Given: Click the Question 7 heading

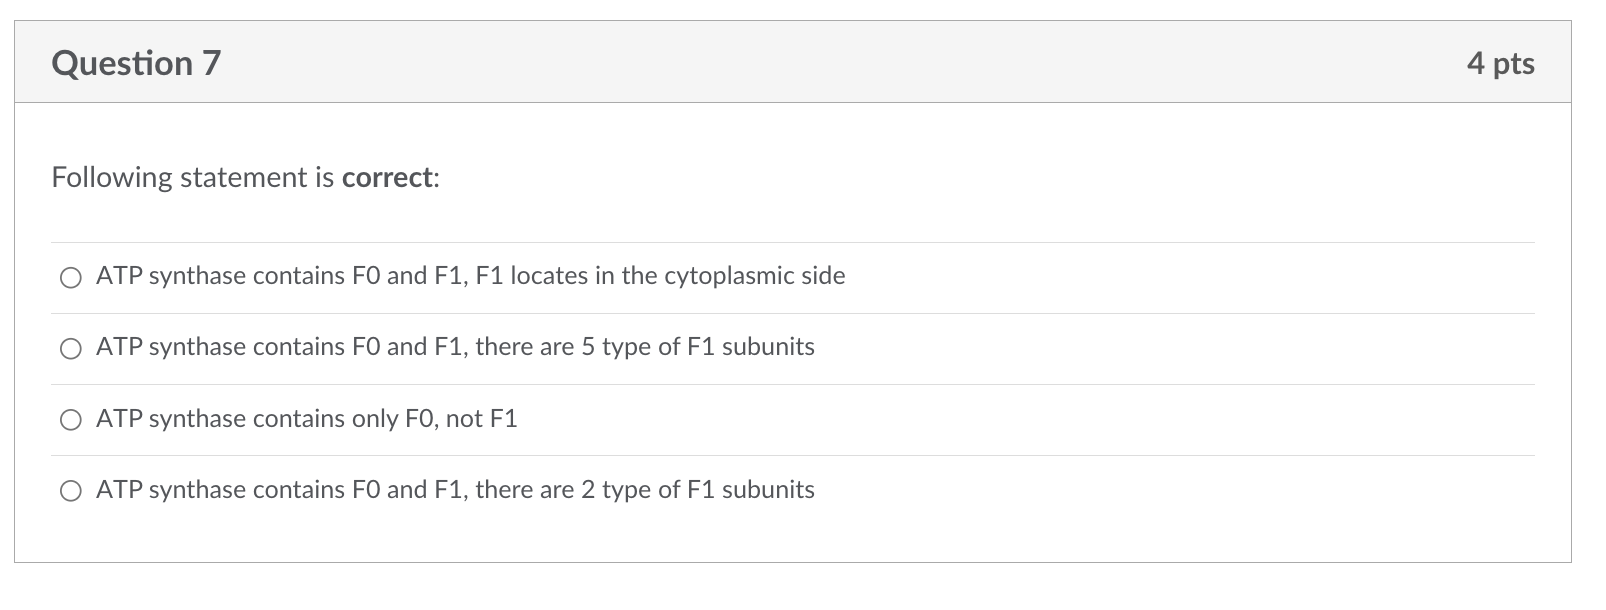Looking at the screenshot, I should (x=135, y=63).
